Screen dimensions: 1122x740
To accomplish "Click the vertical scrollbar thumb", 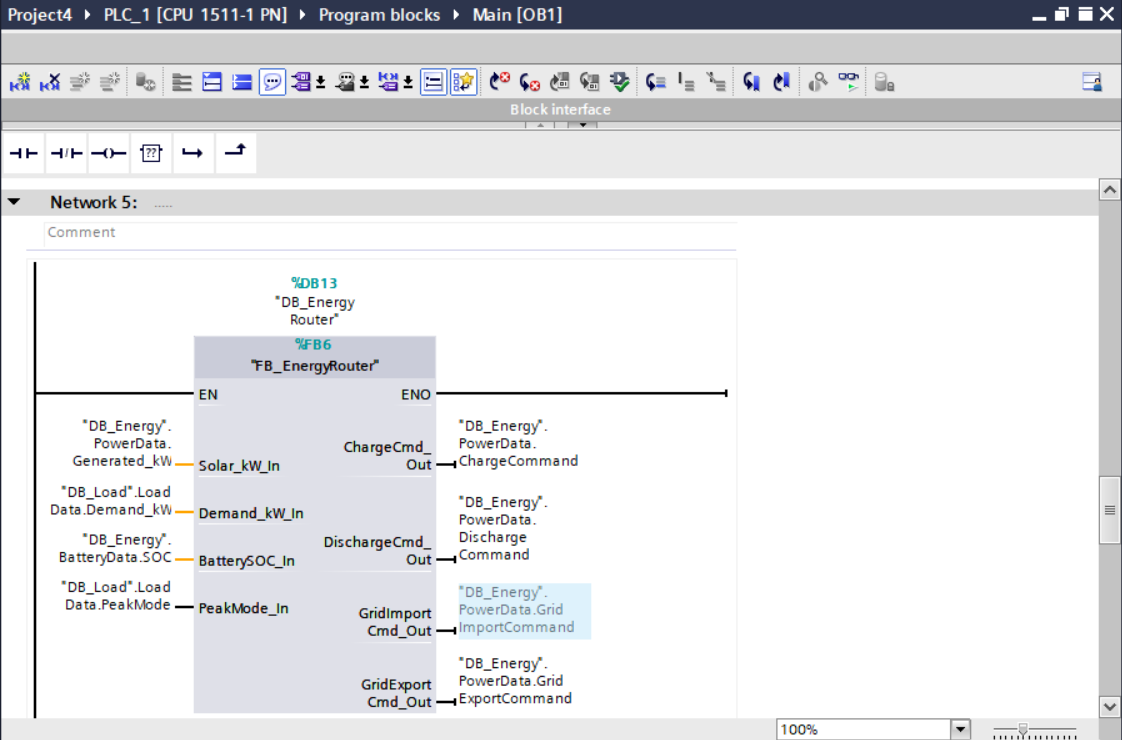I will (x=1109, y=510).
